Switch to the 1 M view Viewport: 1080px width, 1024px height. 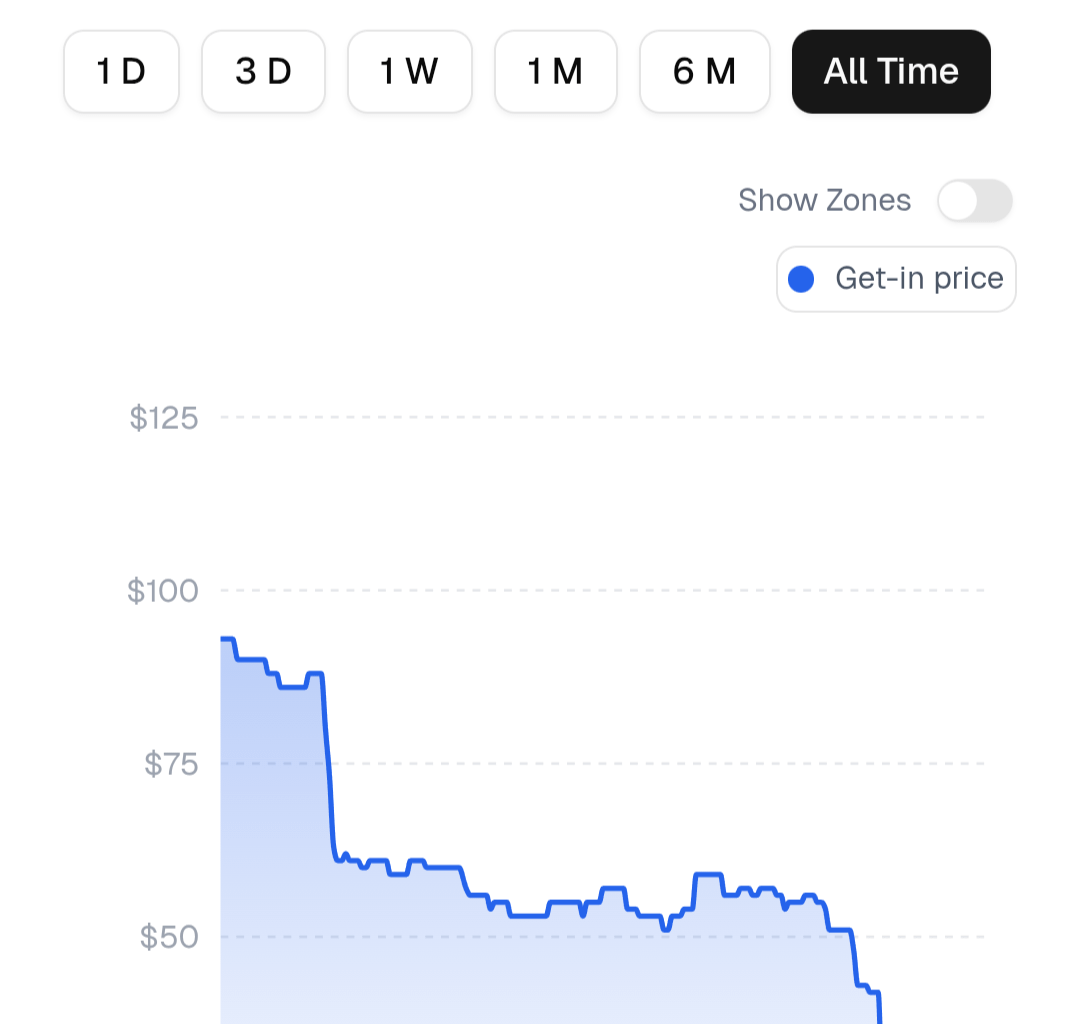pyautogui.click(x=556, y=71)
